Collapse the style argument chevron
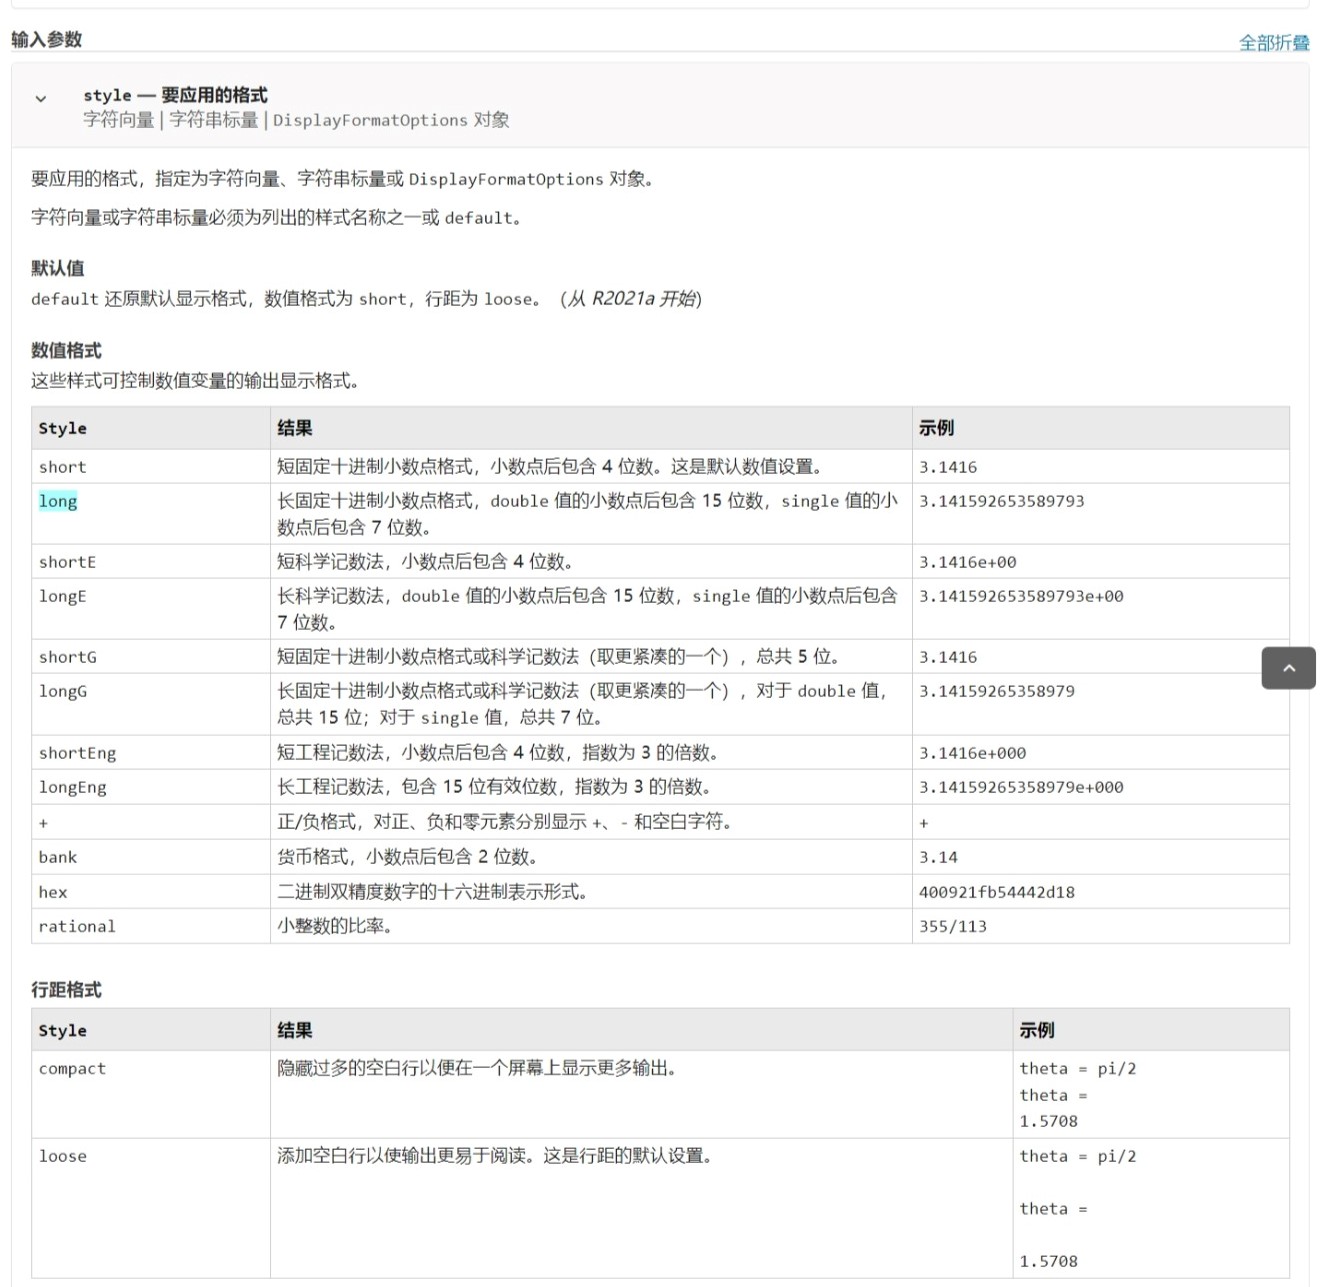Image resolution: width=1328 pixels, height=1287 pixels. 41,99
